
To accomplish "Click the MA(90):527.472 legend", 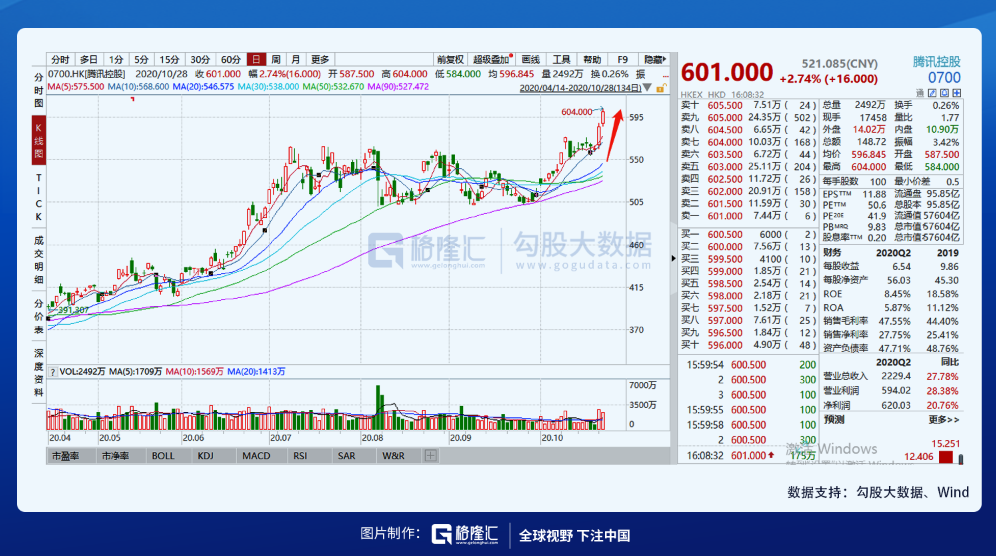I will [398, 86].
